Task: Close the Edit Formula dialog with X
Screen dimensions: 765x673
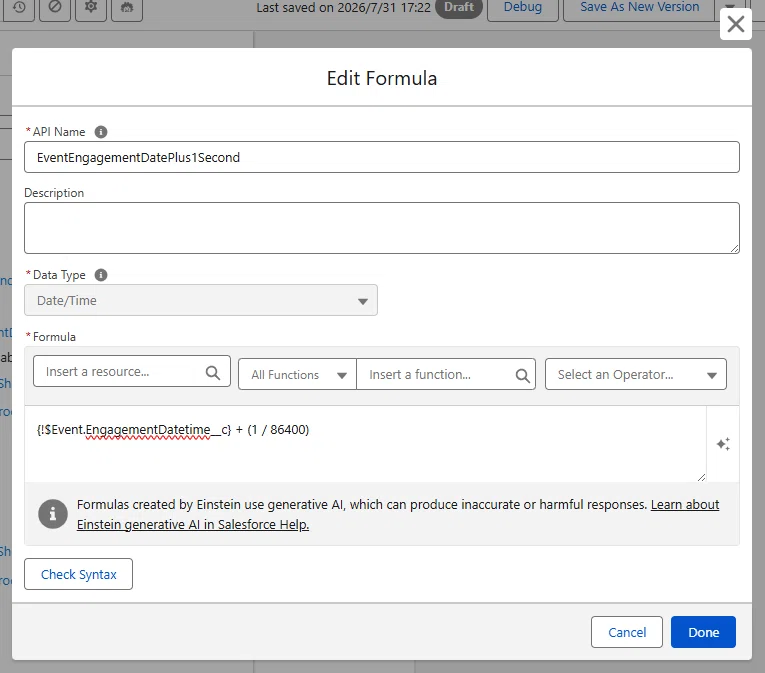Action: click(735, 23)
